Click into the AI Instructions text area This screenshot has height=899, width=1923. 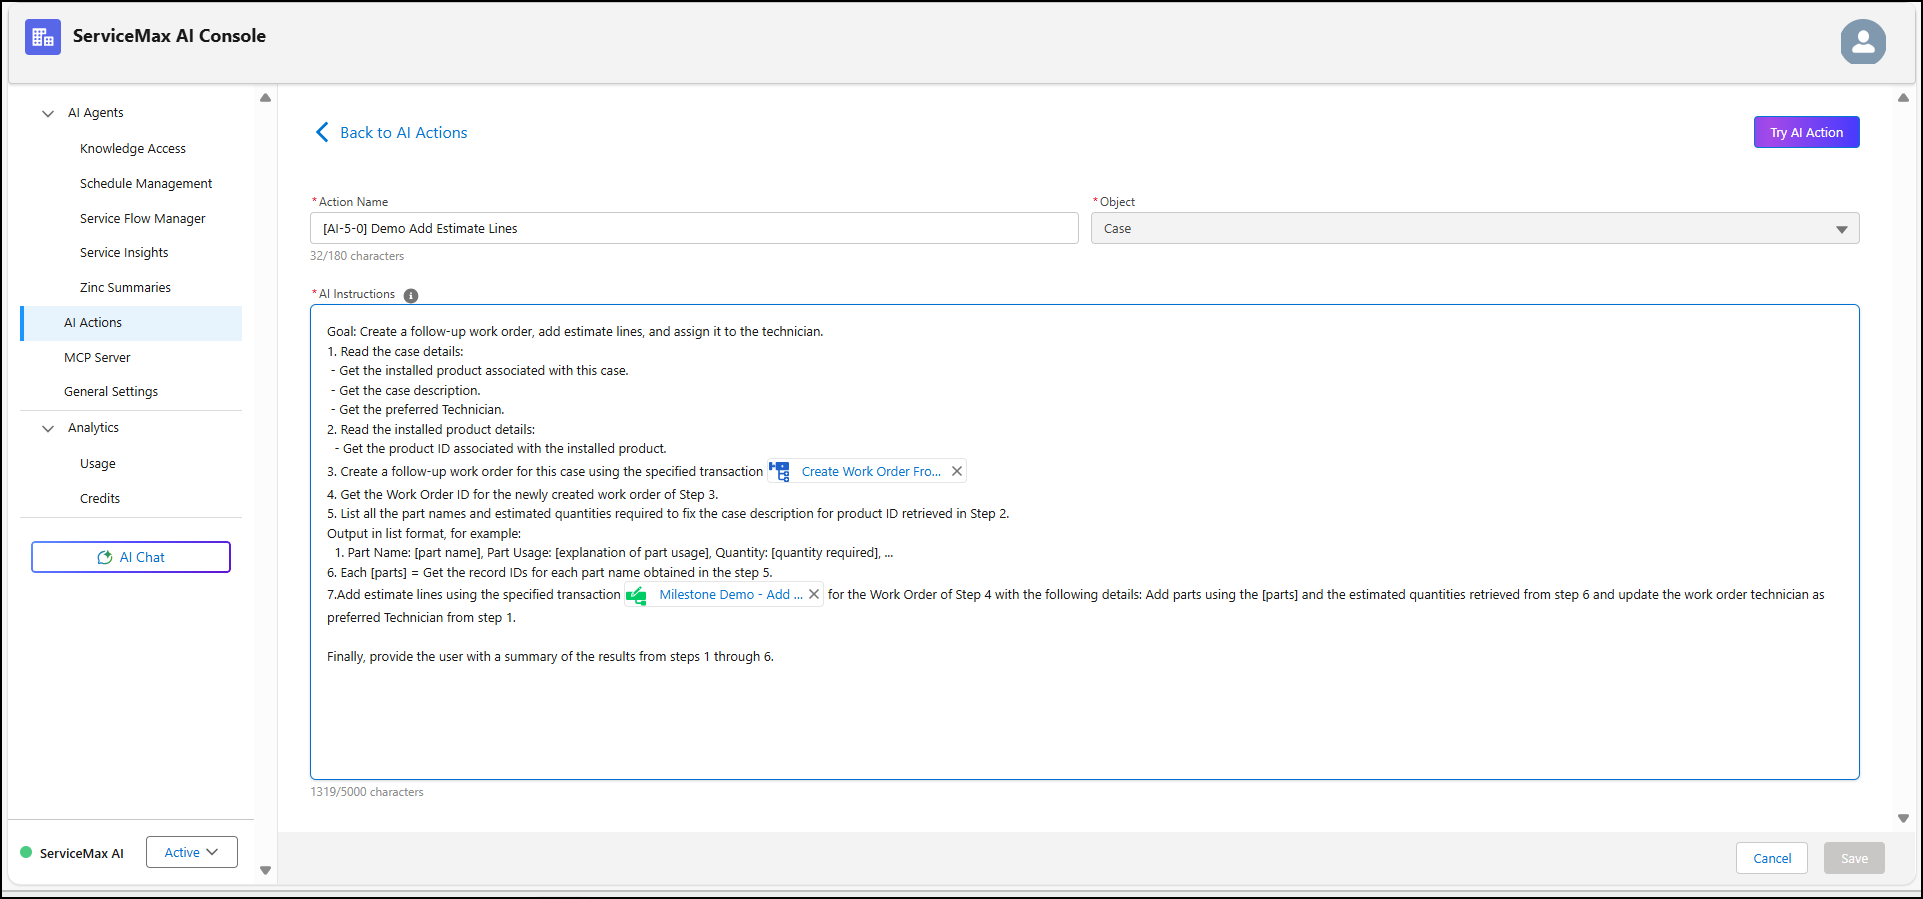(x=1085, y=542)
